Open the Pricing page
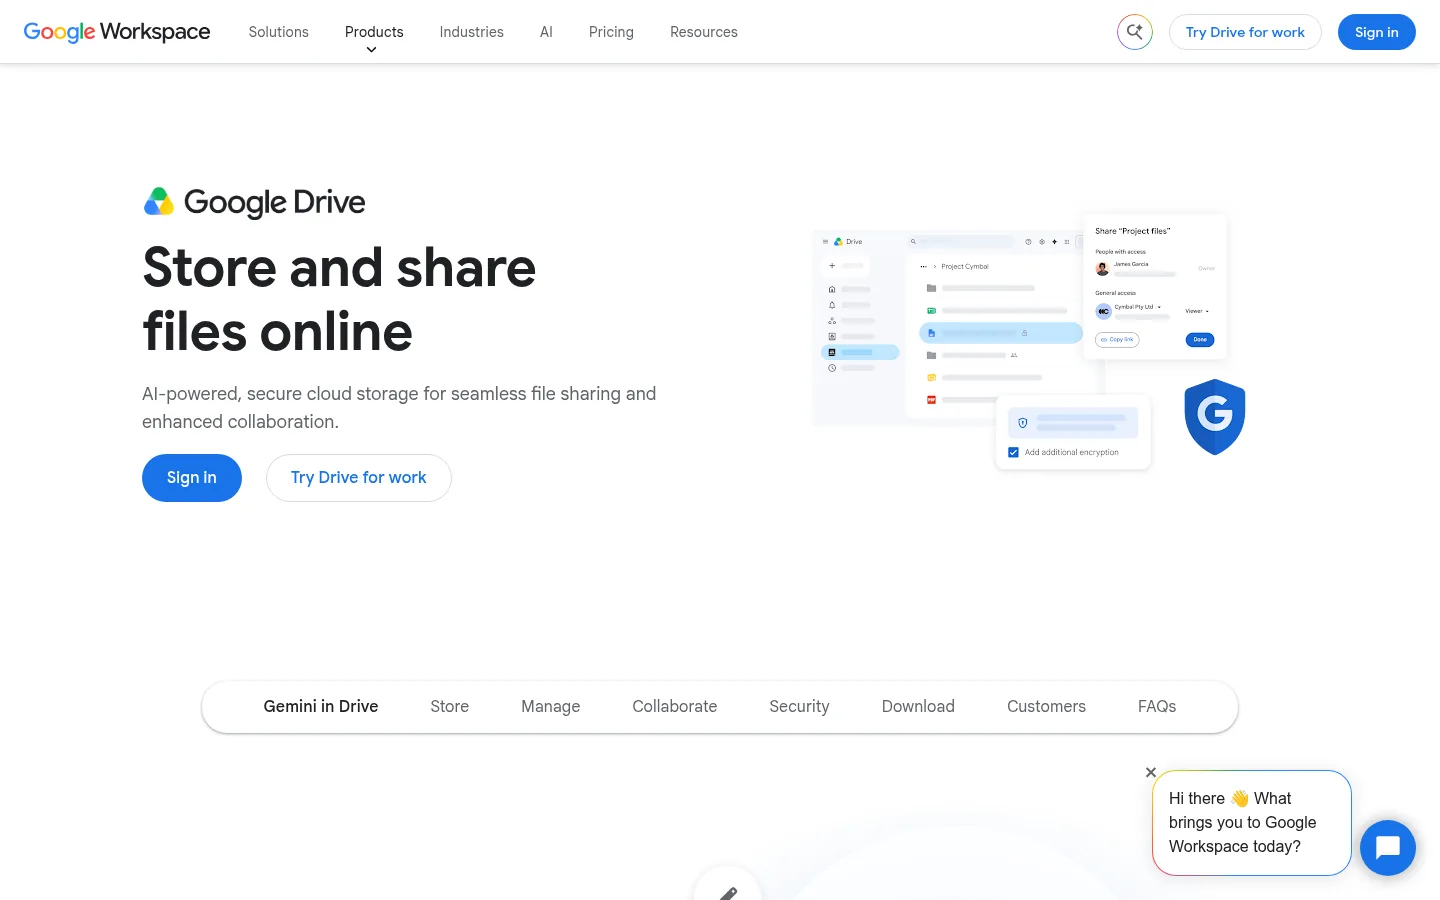This screenshot has height=900, width=1440. tap(611, 32)
